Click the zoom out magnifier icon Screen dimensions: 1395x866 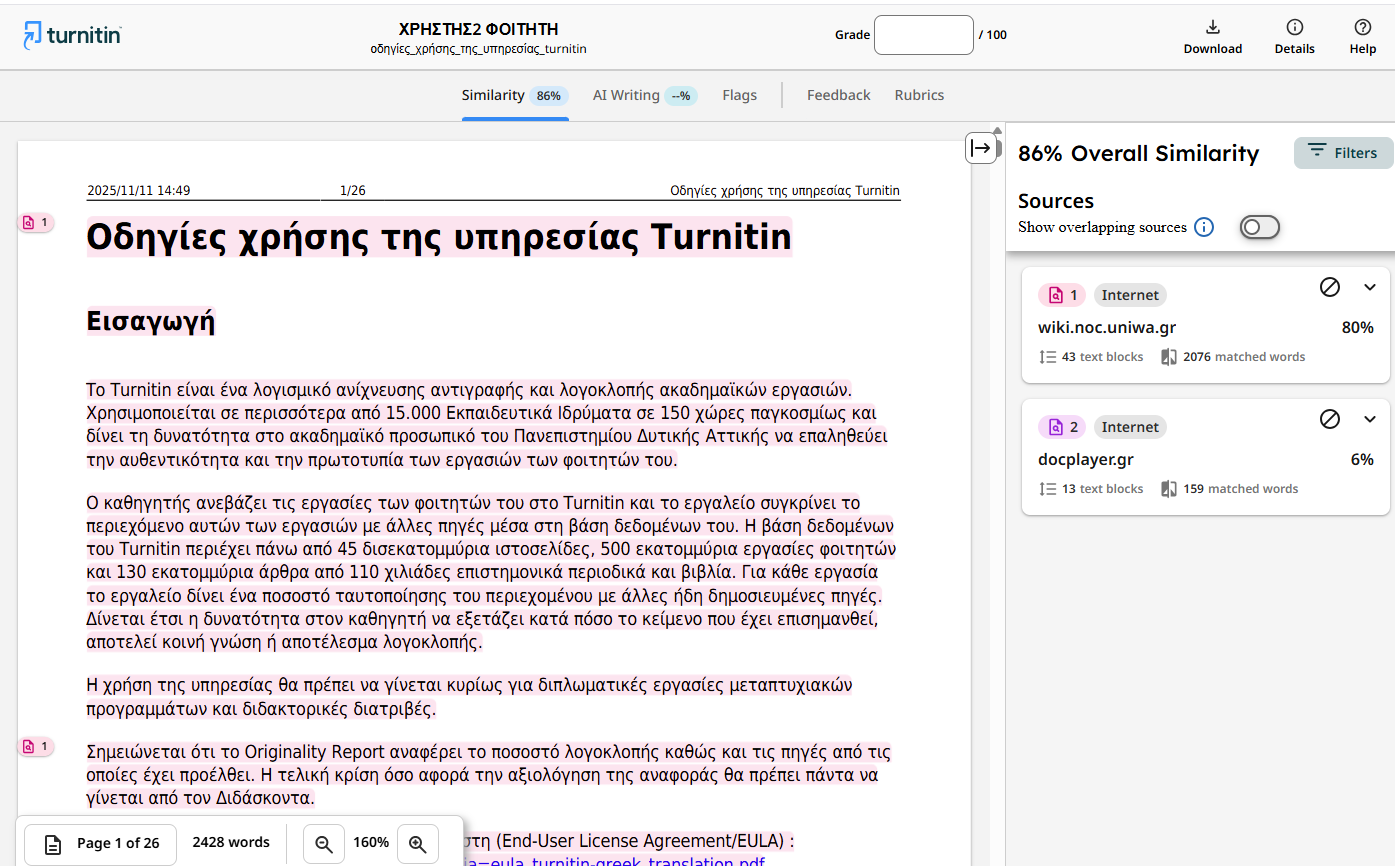tap(324, 843)
